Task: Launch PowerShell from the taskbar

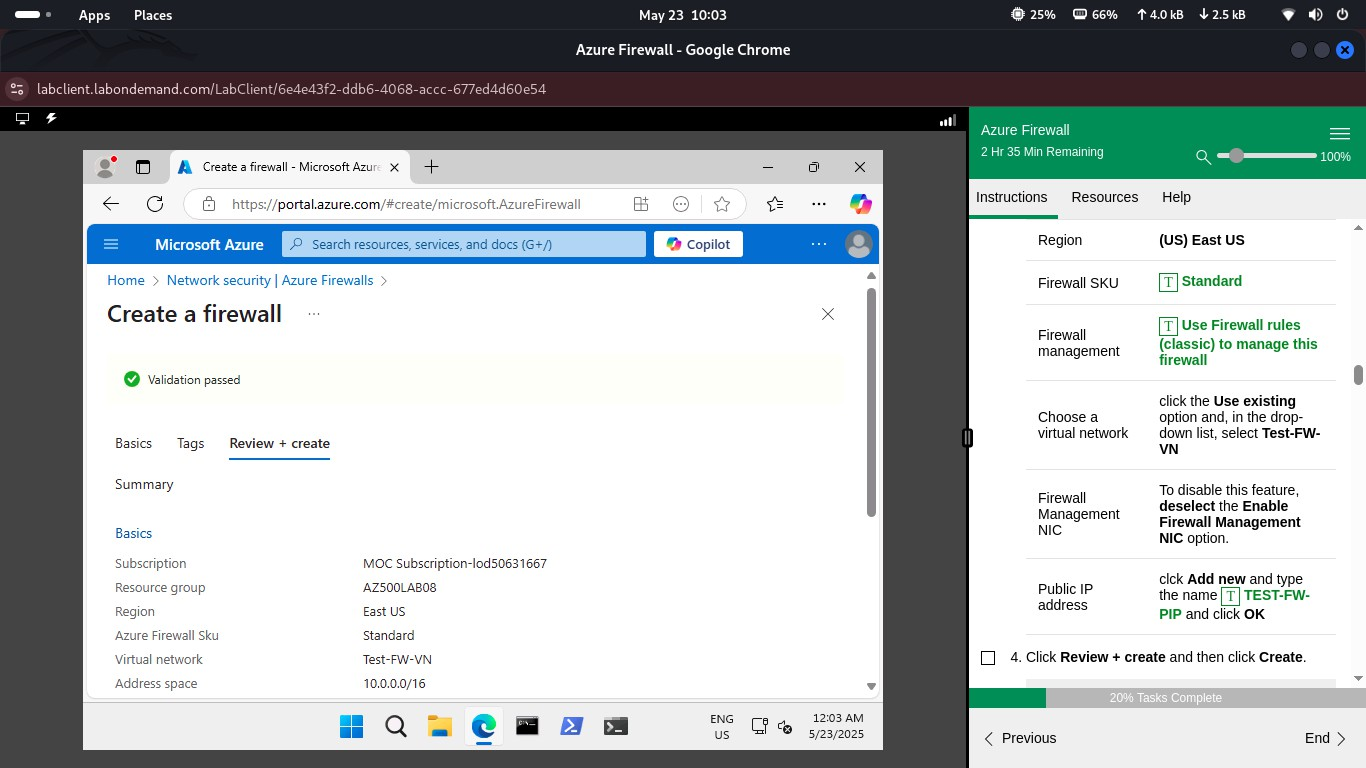Action: tap(571, 726)
